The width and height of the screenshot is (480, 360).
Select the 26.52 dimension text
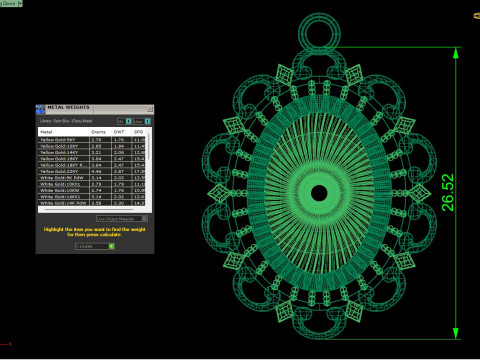(448, 193)
